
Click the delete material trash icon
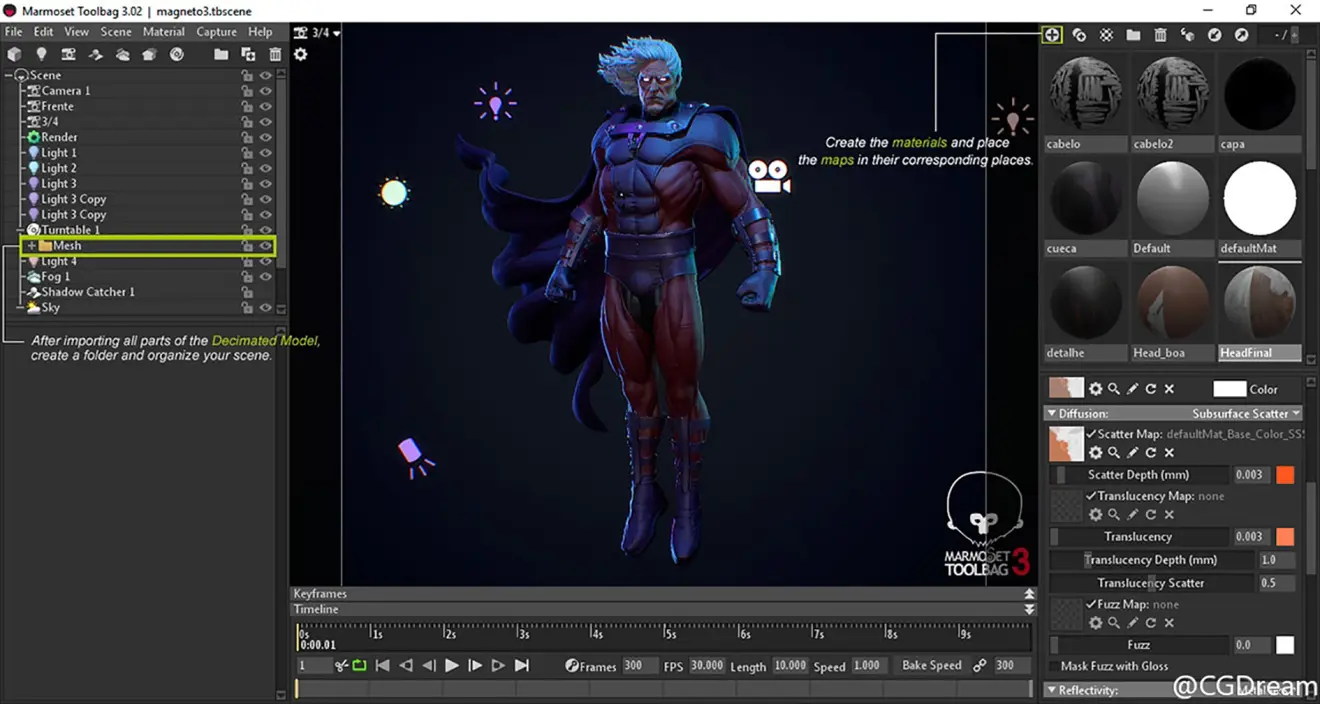(x=1160, y=35)
